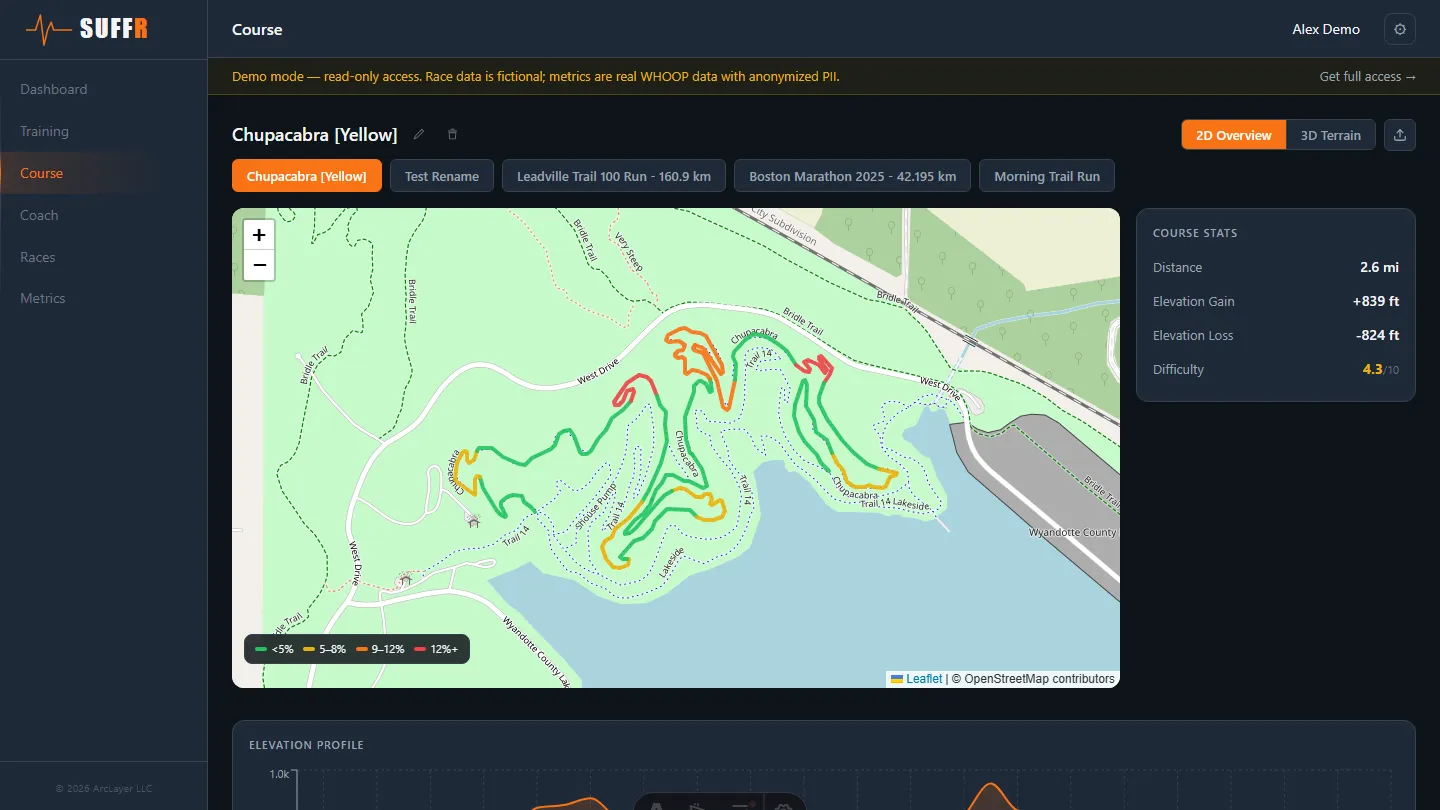Go to Training section

(x=45, y=131)
